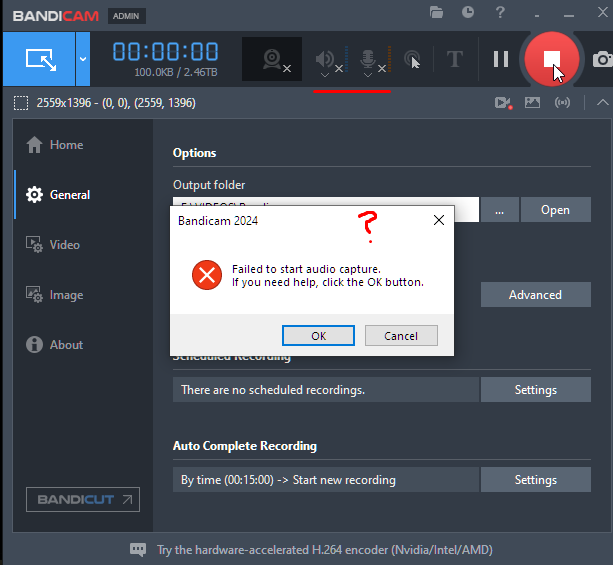Viewport: 613px width, 565px height.
Task: Confirm the error dialog with OK
Action: click(x=318, y=335)
